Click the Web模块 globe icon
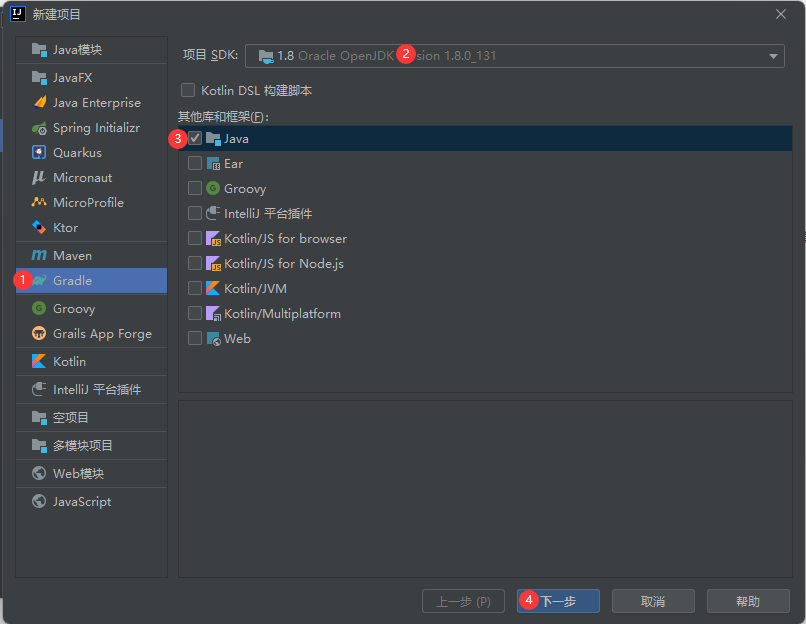 coord(39,473)
